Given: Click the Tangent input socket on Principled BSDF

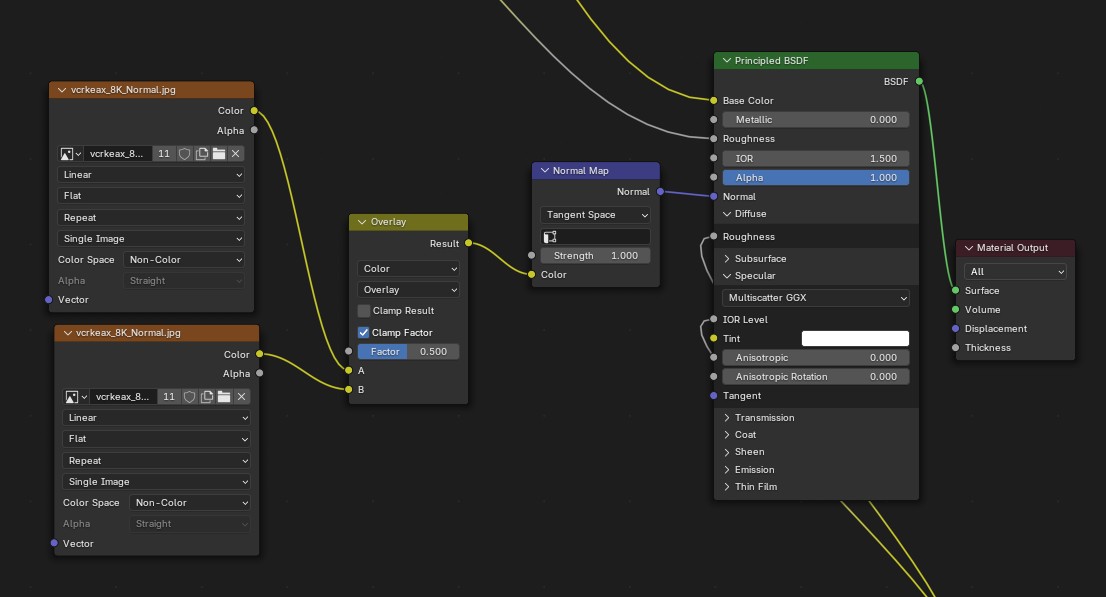Looking at the screenshot, I should [x=714, y=396].
